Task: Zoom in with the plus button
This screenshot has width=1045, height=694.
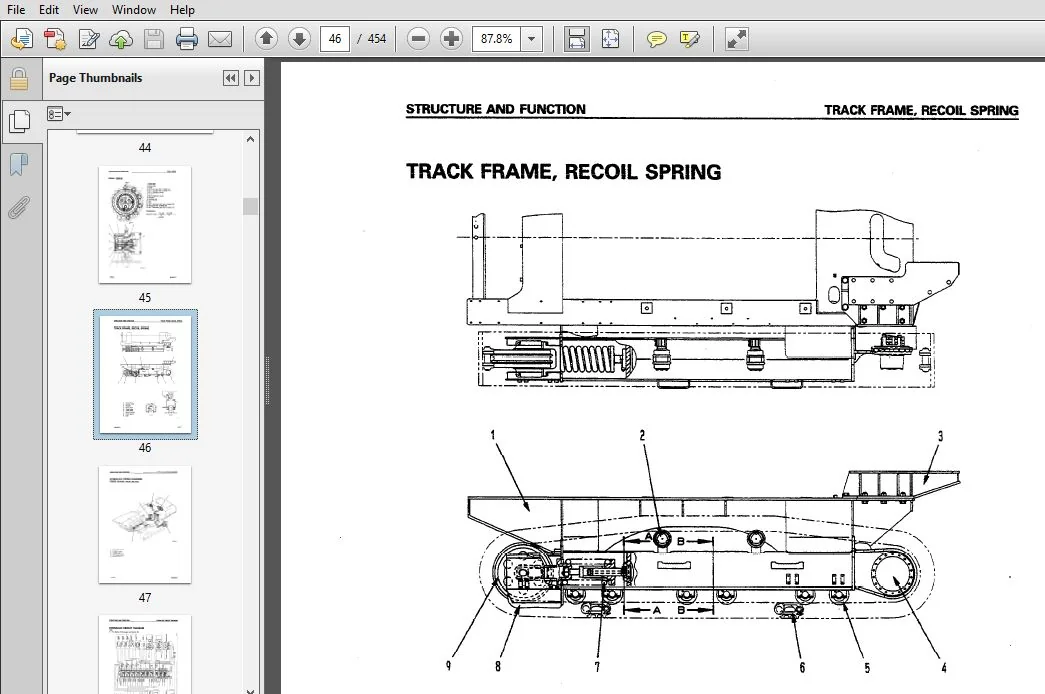Action: [x=452, y=39]
